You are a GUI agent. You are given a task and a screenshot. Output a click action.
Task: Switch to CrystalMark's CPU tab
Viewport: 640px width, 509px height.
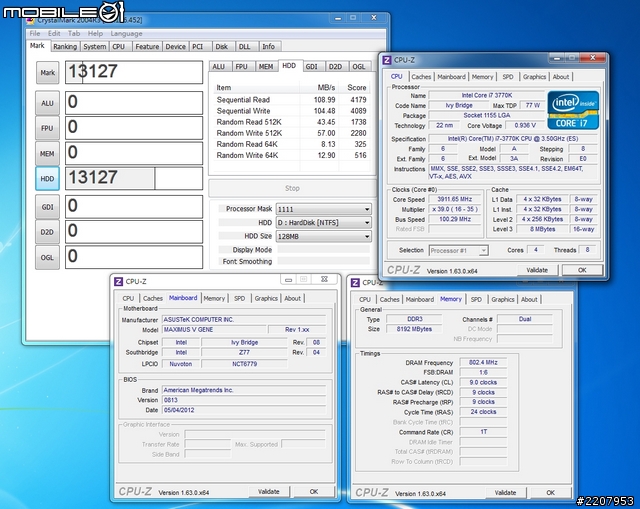pos(119,47)
